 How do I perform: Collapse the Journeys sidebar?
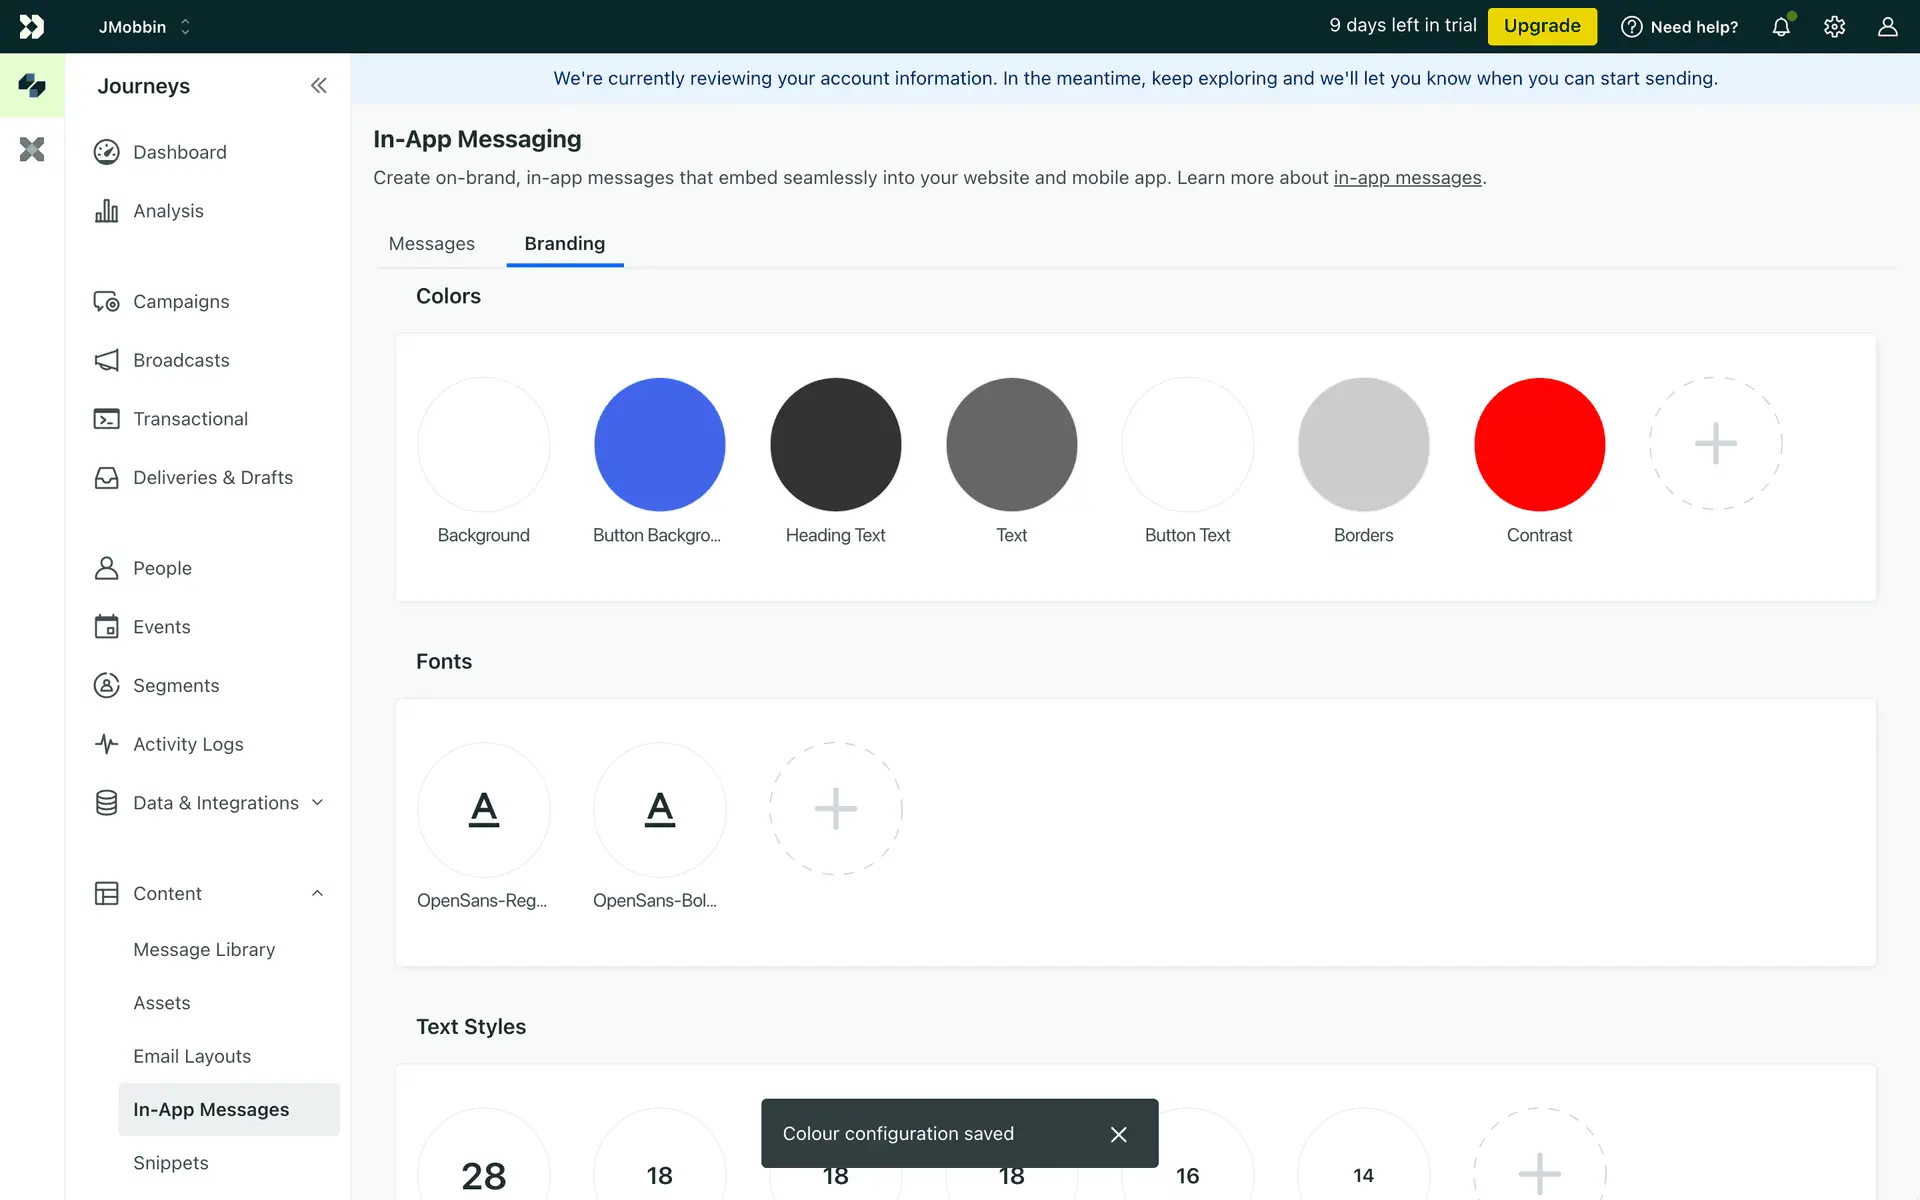(318, 86)
